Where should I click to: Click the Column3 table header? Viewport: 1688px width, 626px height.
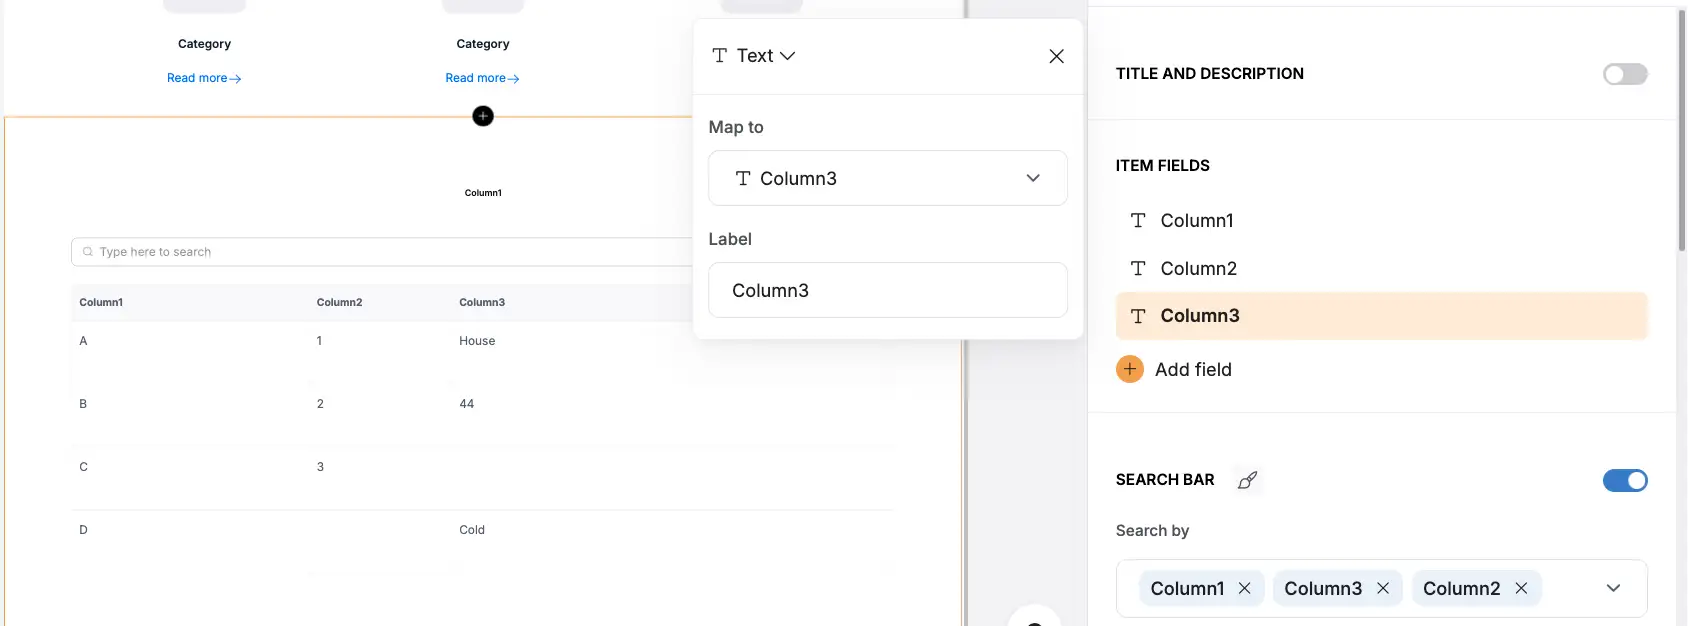coord(482,302)
